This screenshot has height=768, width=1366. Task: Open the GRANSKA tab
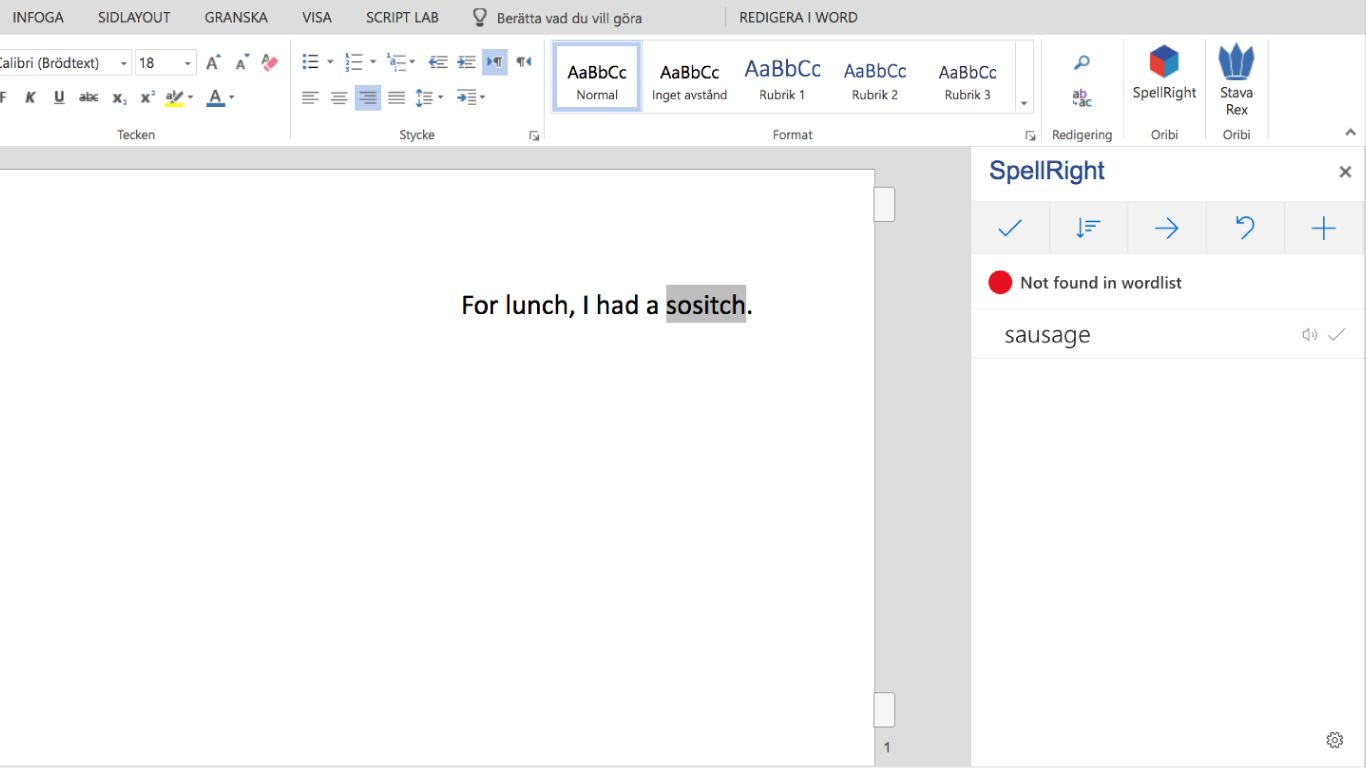pos(236,17)
